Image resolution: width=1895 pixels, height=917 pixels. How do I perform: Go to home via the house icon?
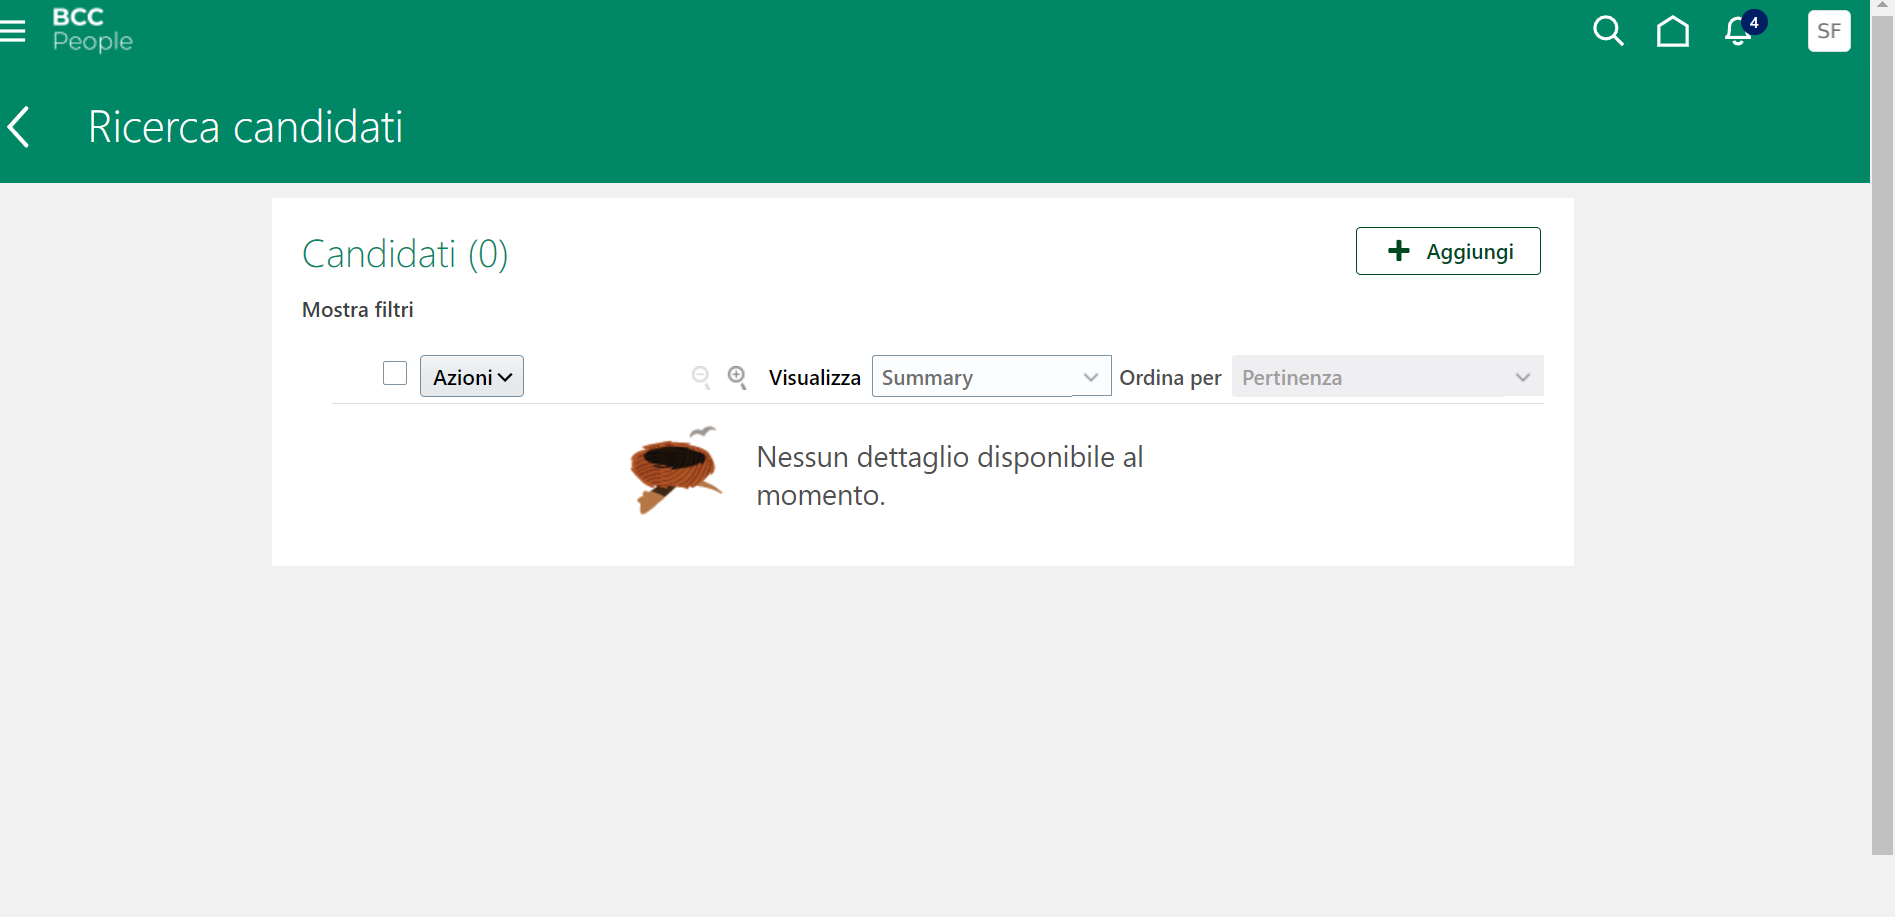(x=1674, y=31)
